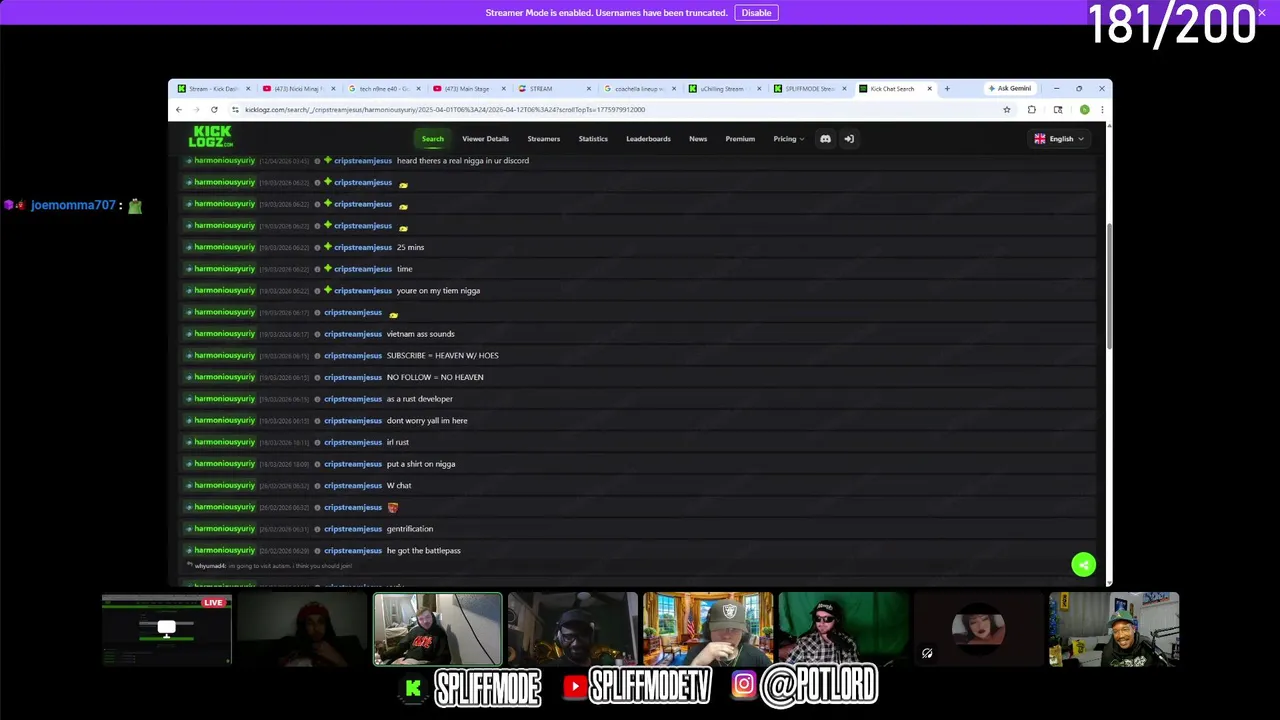Click the page vertical scrollbar thumb
This screenshot has height=720, width=1280.
coord(1108,285)
